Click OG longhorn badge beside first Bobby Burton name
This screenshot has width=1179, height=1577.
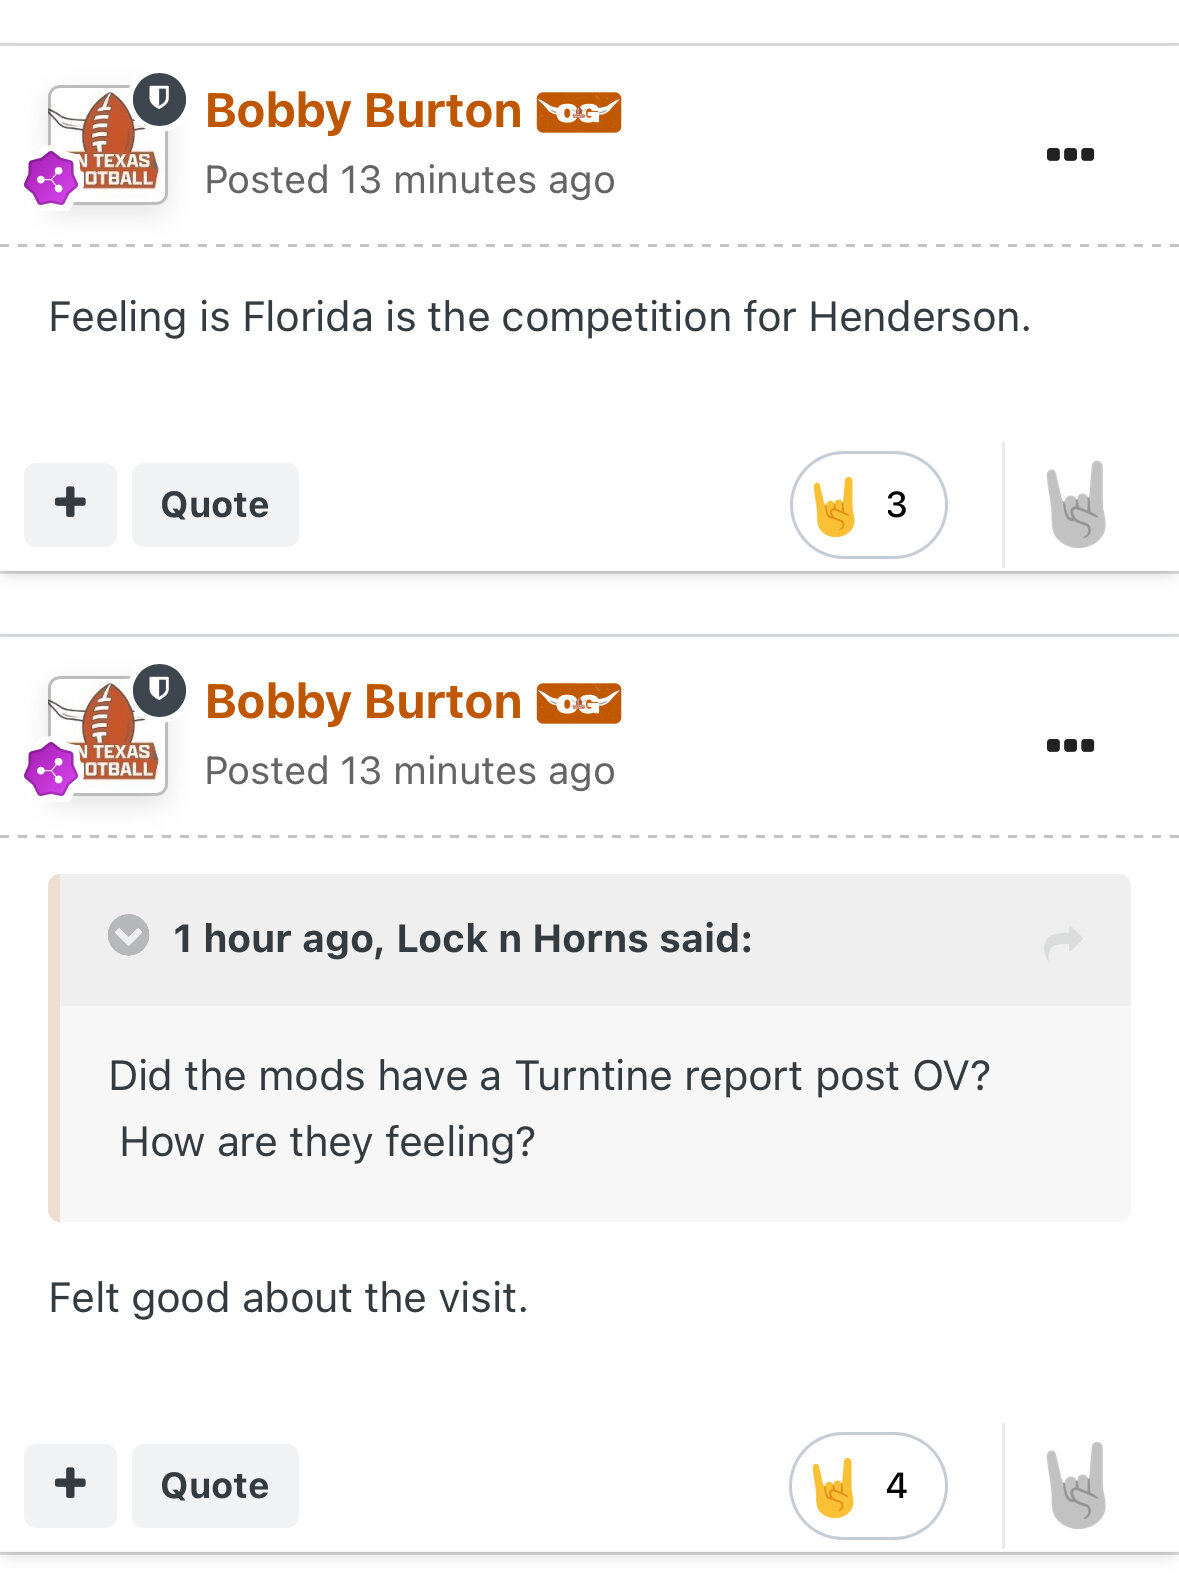pyautogui.click(x=579, y=112)
